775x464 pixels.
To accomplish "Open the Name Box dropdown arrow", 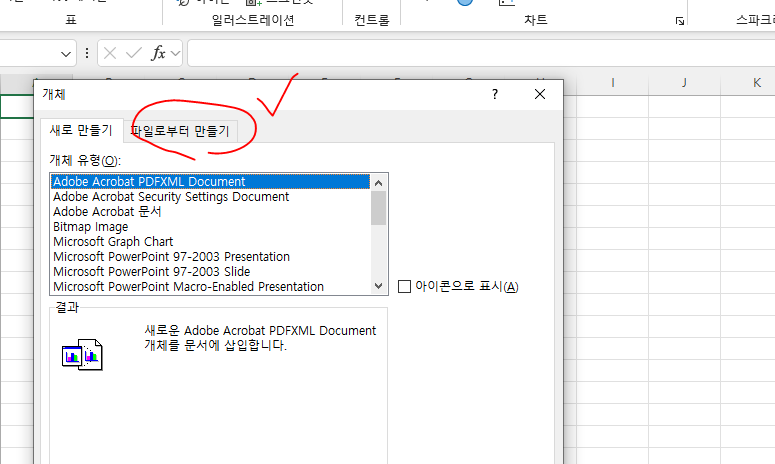I will 66,54.
